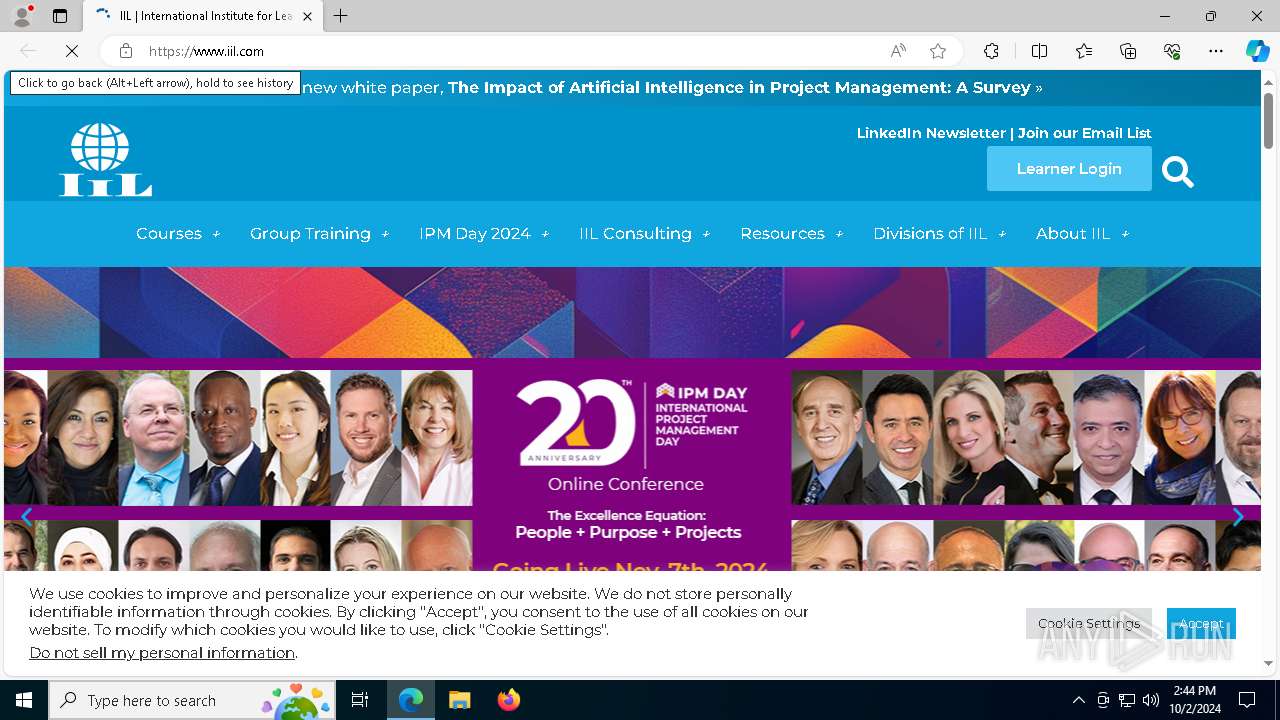Expand Resources submenu plus sign

[839, 234]
